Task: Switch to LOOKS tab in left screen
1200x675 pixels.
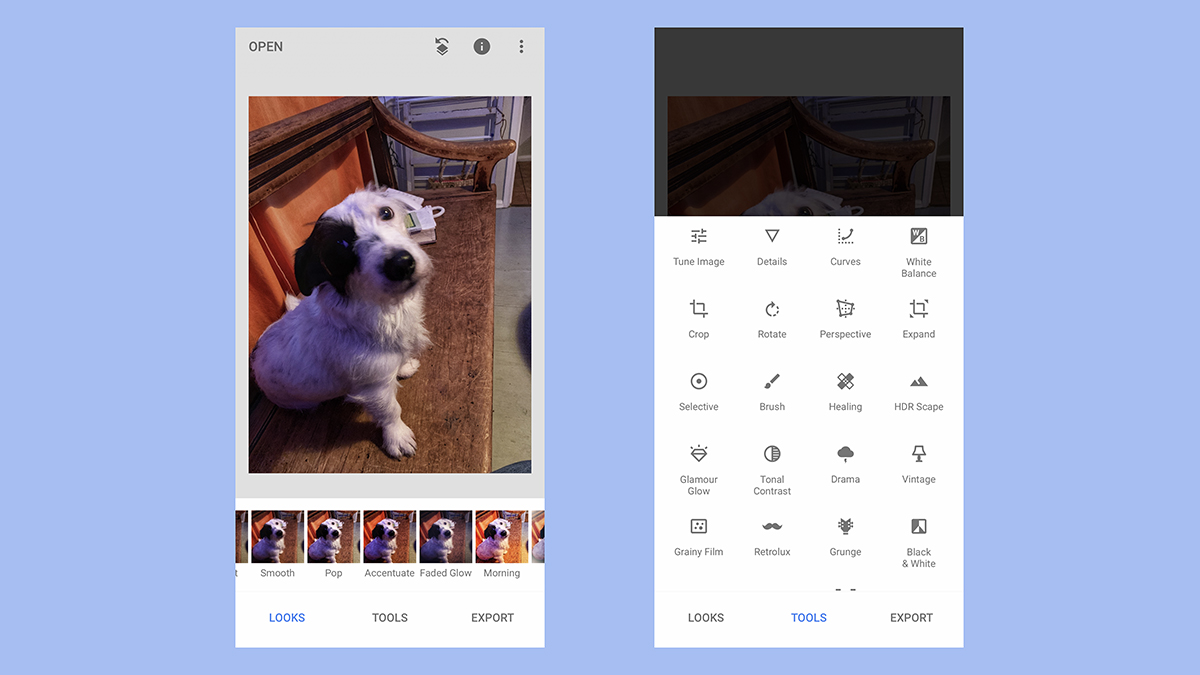Action: click(x=287, y=618)
